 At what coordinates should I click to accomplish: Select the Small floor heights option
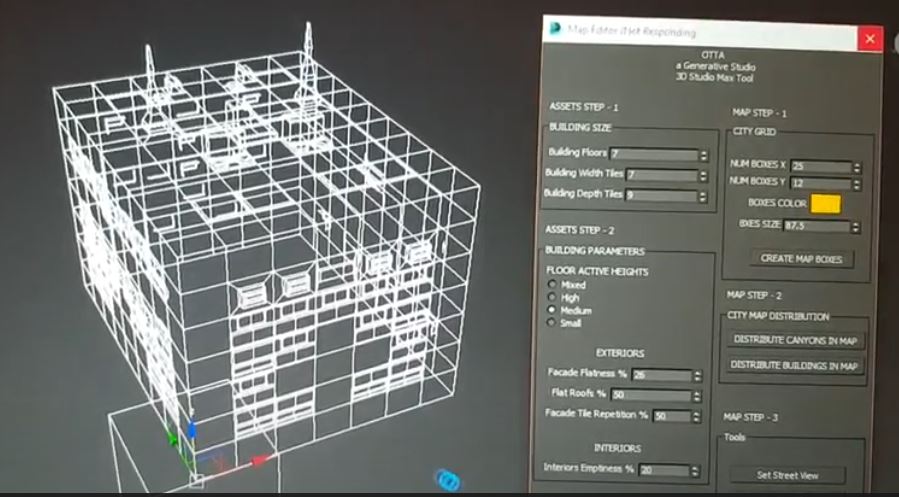552,323
